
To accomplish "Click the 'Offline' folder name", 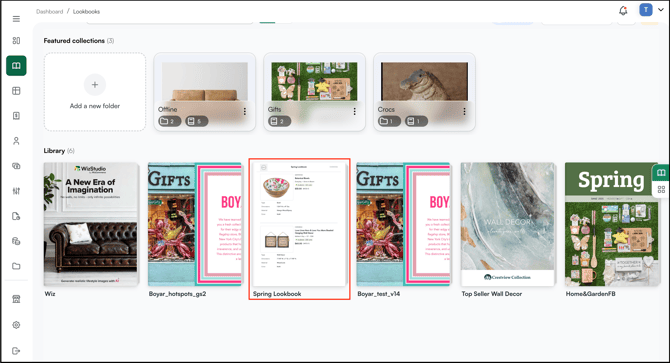I will click(x=168, y=109).
